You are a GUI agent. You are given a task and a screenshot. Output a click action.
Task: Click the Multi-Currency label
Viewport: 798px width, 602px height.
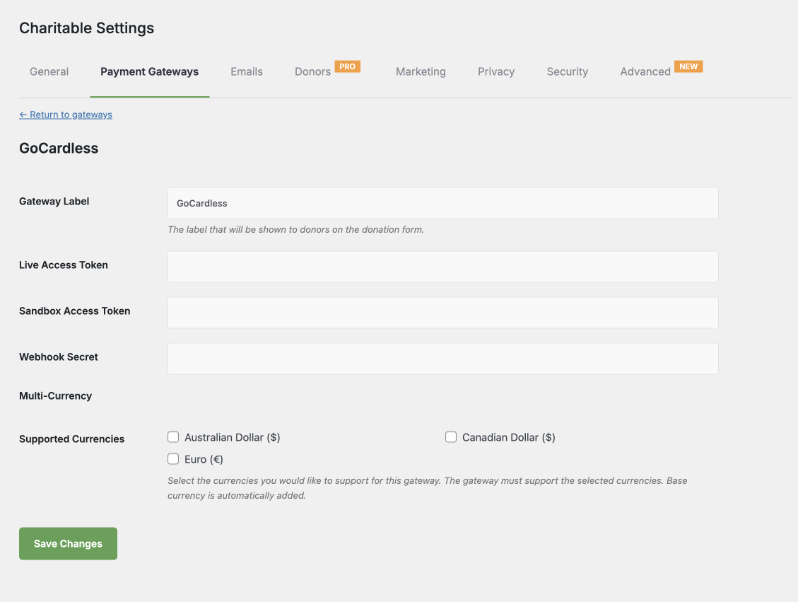click(55, 396)
